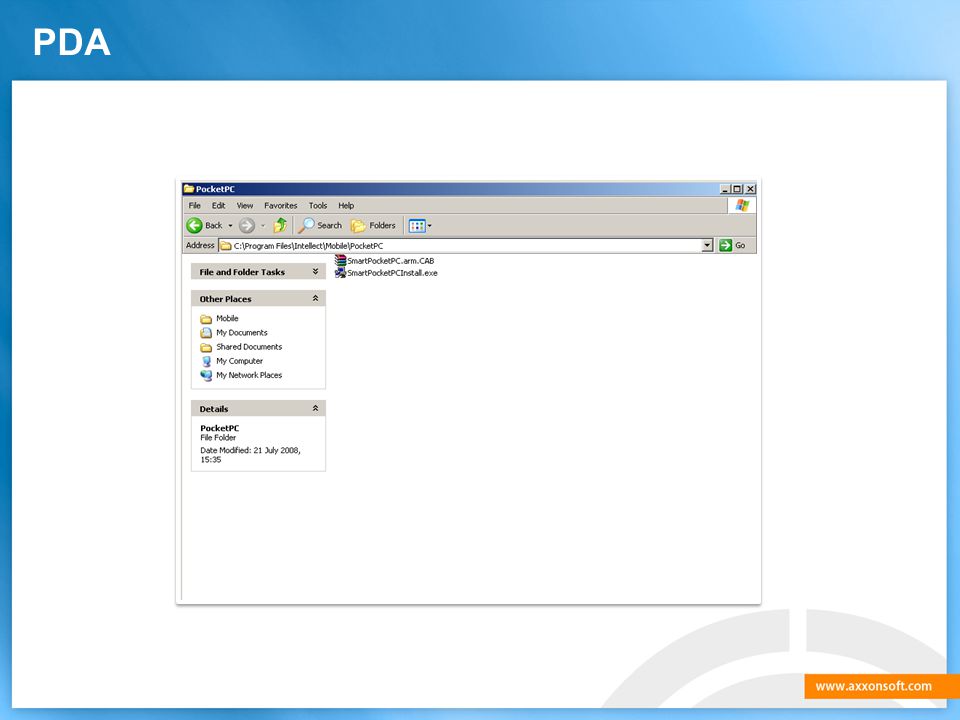The image size is (960, 720).
Task: Open the Search magnifier icon
Action: coord(306,225)
